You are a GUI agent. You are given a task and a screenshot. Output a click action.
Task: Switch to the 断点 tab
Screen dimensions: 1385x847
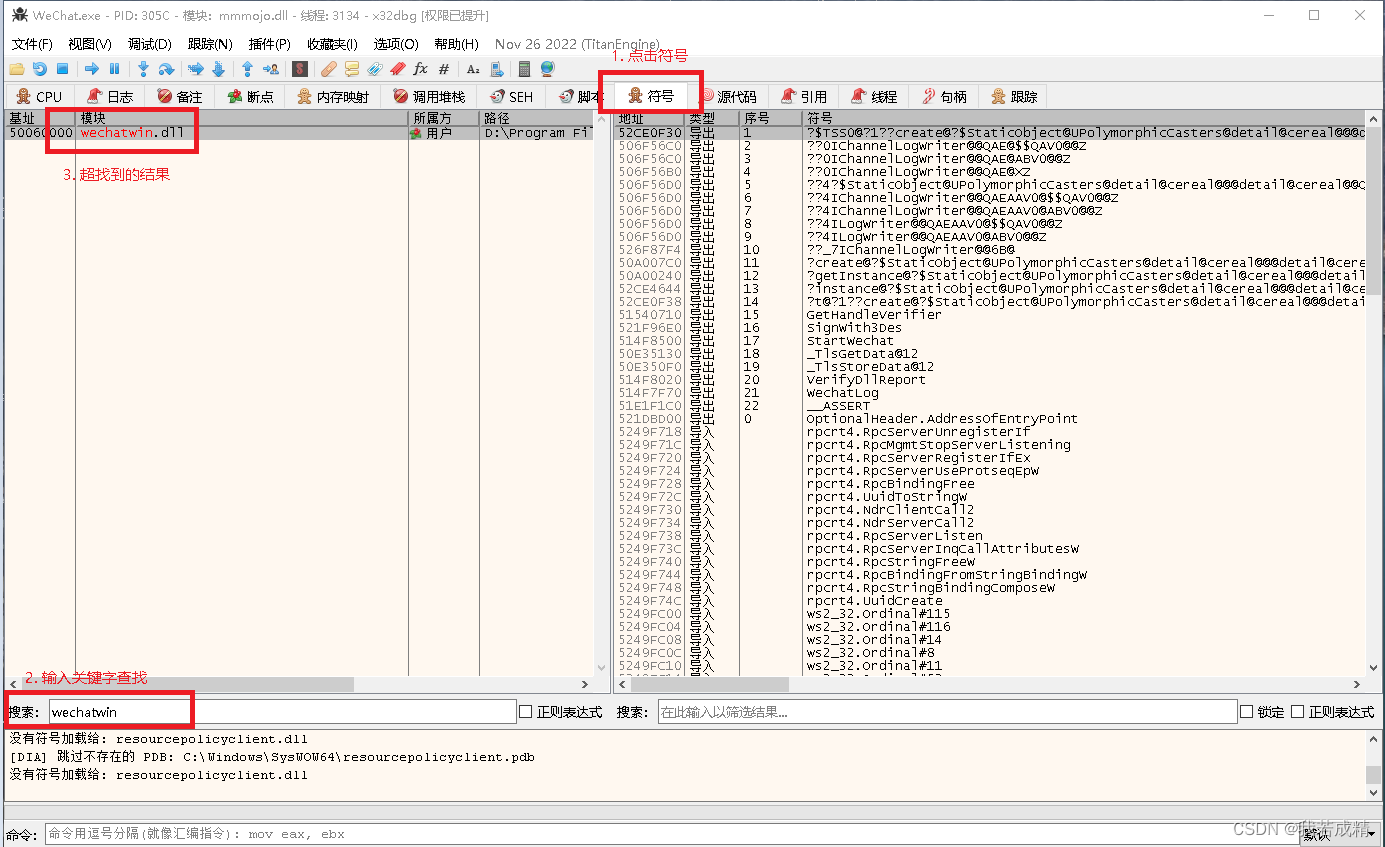(249, 97)
